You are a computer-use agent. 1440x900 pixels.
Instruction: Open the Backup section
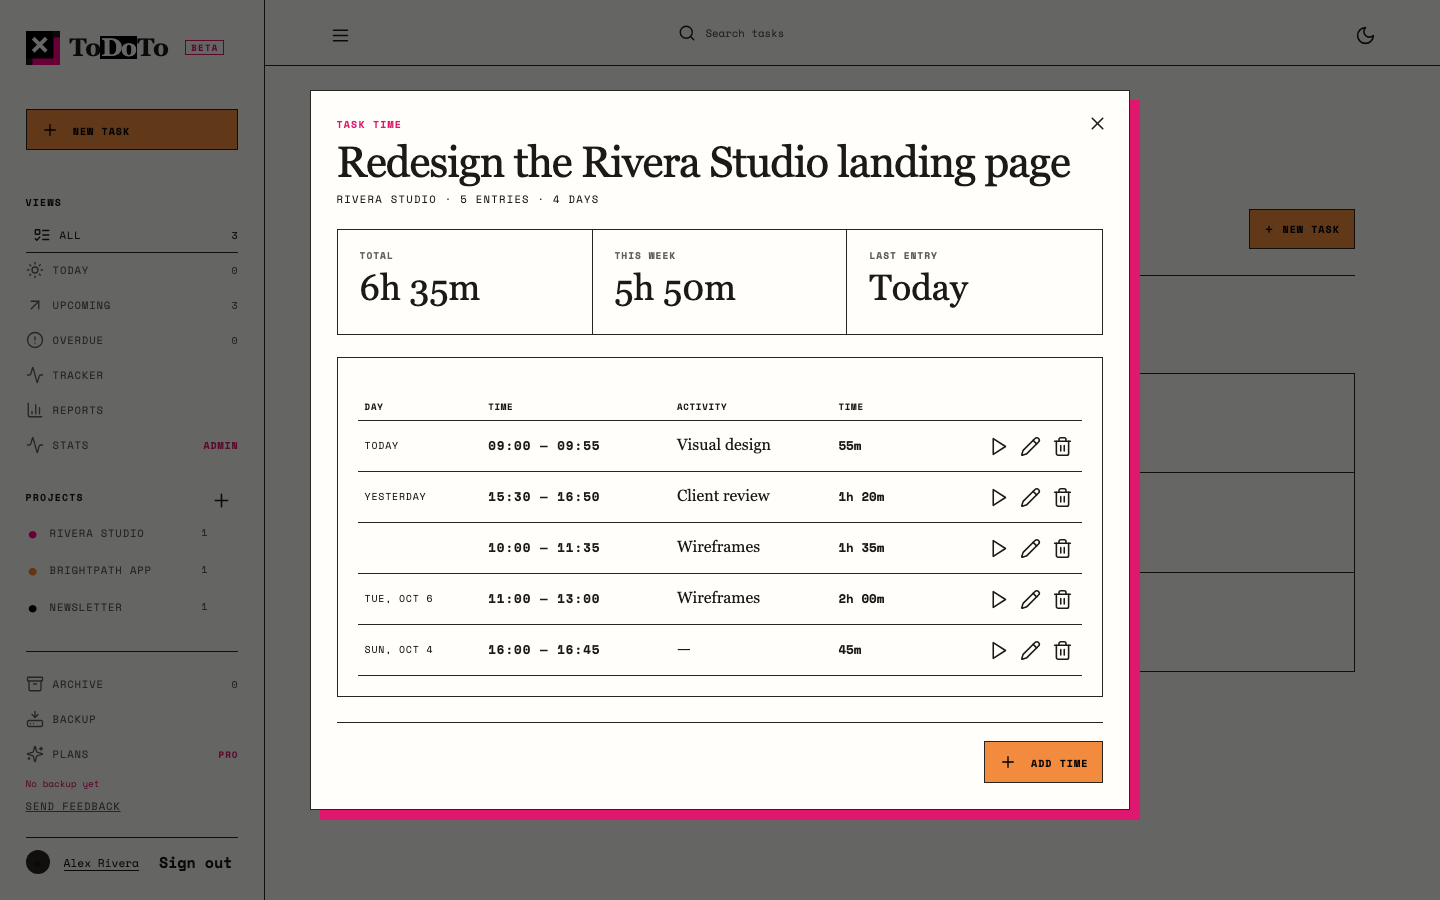point(132,719)
